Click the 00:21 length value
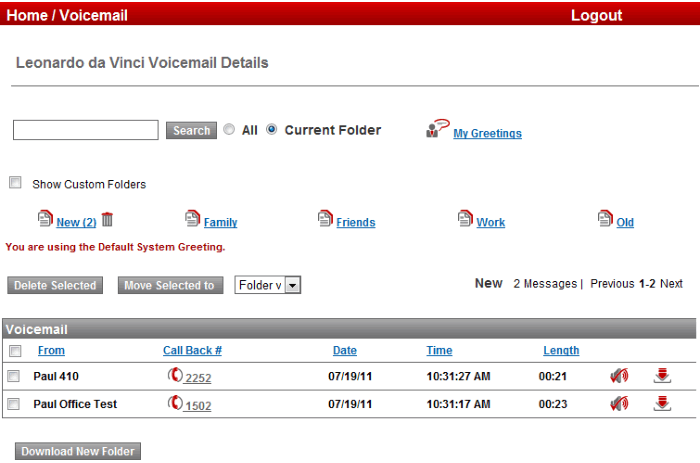The height and width of the screenshot is (463, 700). tap(553, 376)
